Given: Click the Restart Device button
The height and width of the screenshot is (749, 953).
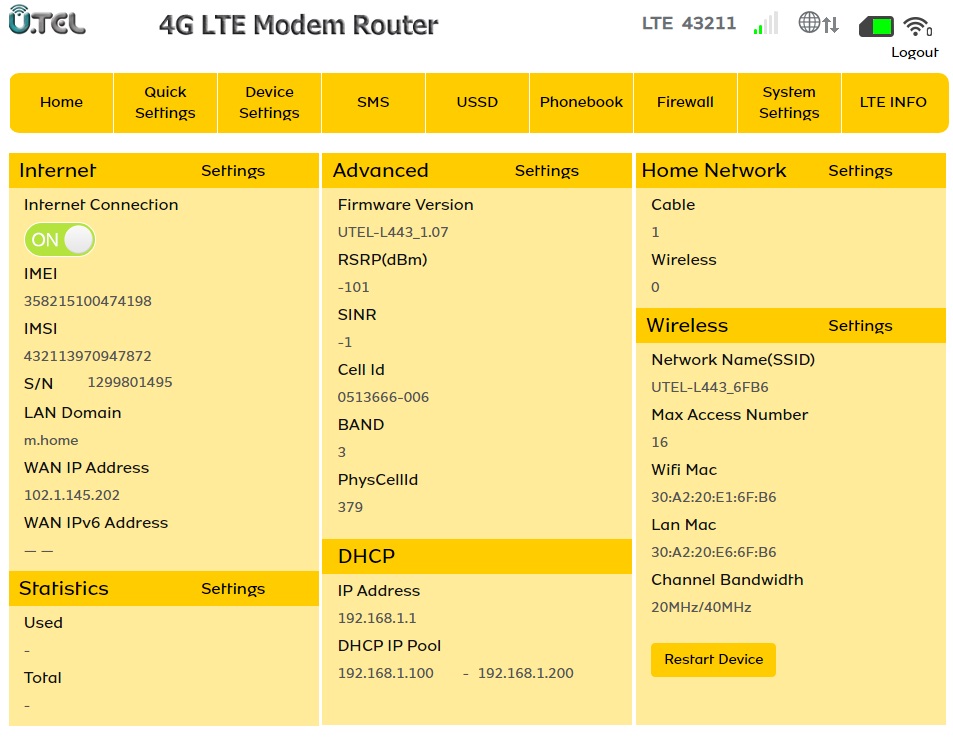Looking at the screenshot, I should pyautogui.click(x=714, y=660).
